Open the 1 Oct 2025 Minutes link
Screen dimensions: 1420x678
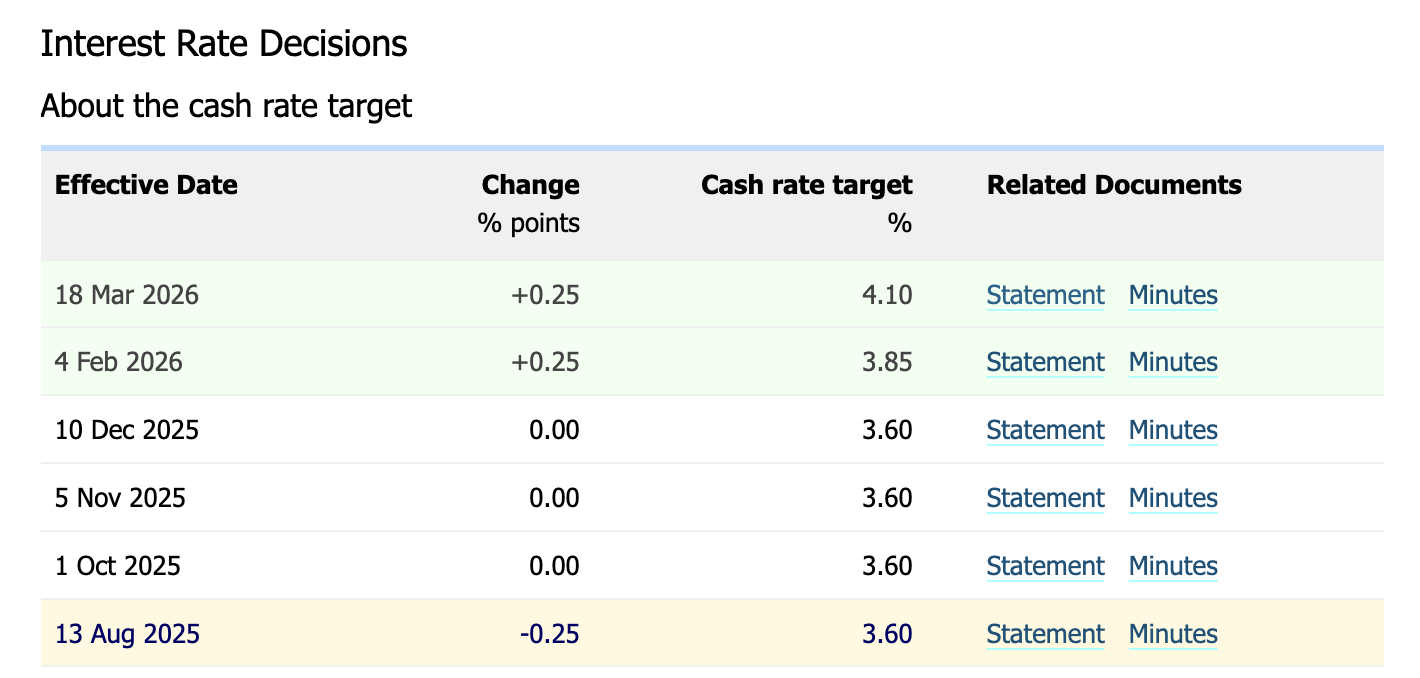[x=1173, y=566]
